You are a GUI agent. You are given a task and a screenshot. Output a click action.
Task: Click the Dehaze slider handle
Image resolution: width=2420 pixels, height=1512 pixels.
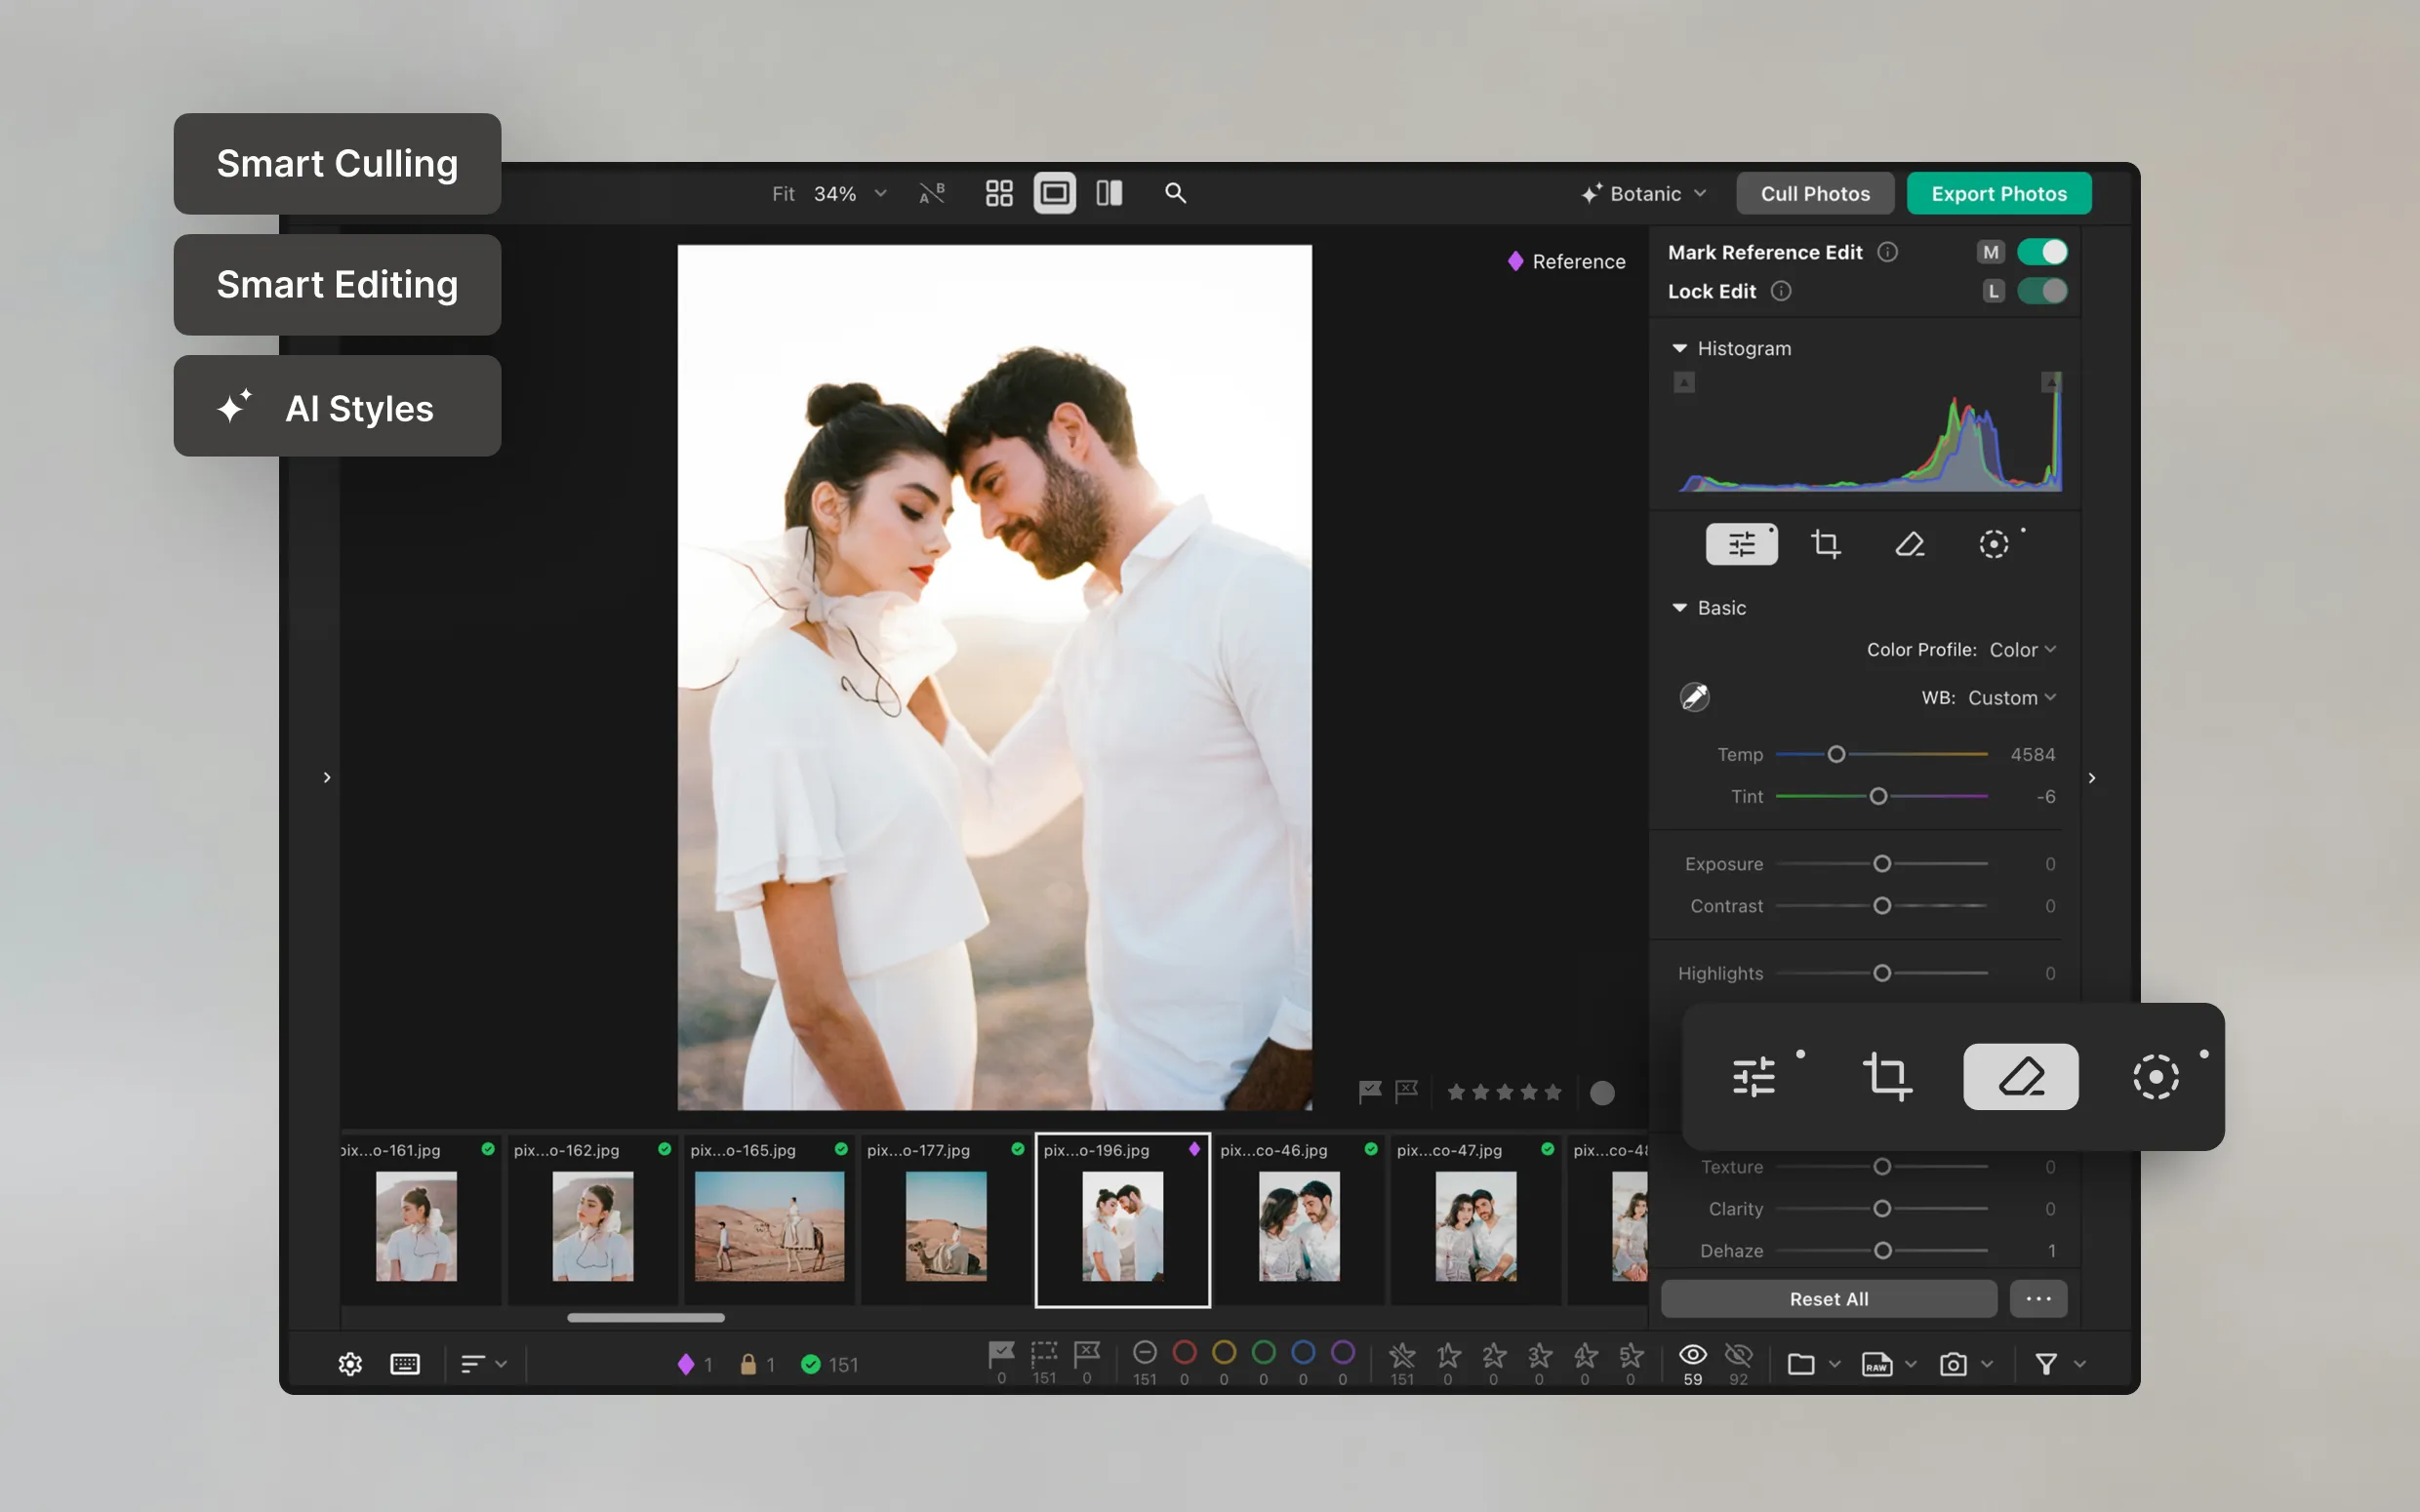[x=1882, y=1251]
